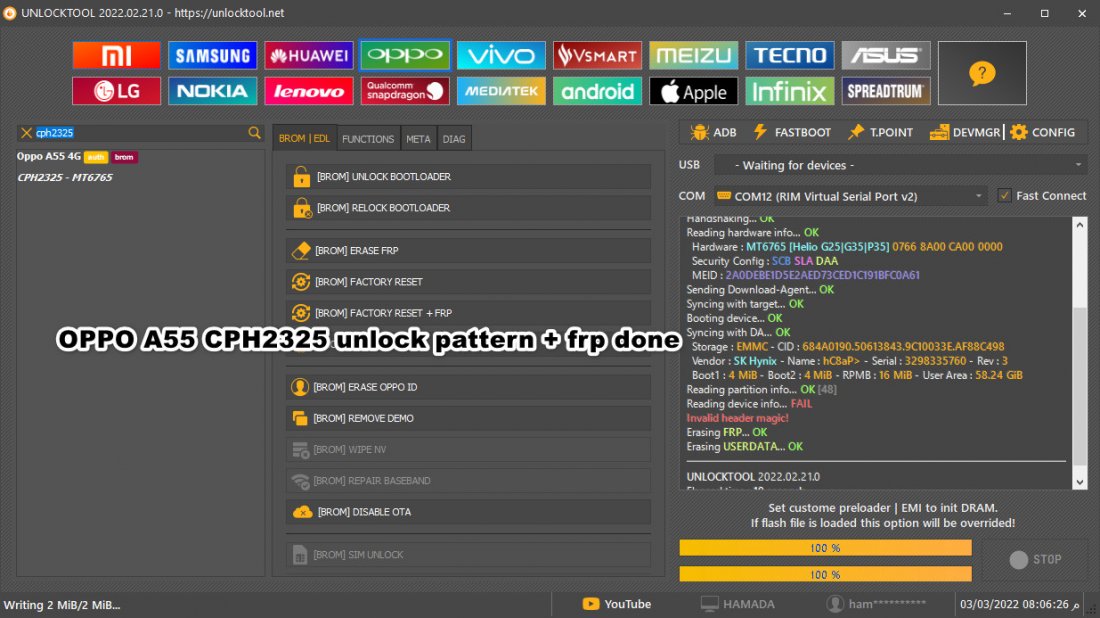
Task: Click log scrollbar up arrow
Action: 1080,225
